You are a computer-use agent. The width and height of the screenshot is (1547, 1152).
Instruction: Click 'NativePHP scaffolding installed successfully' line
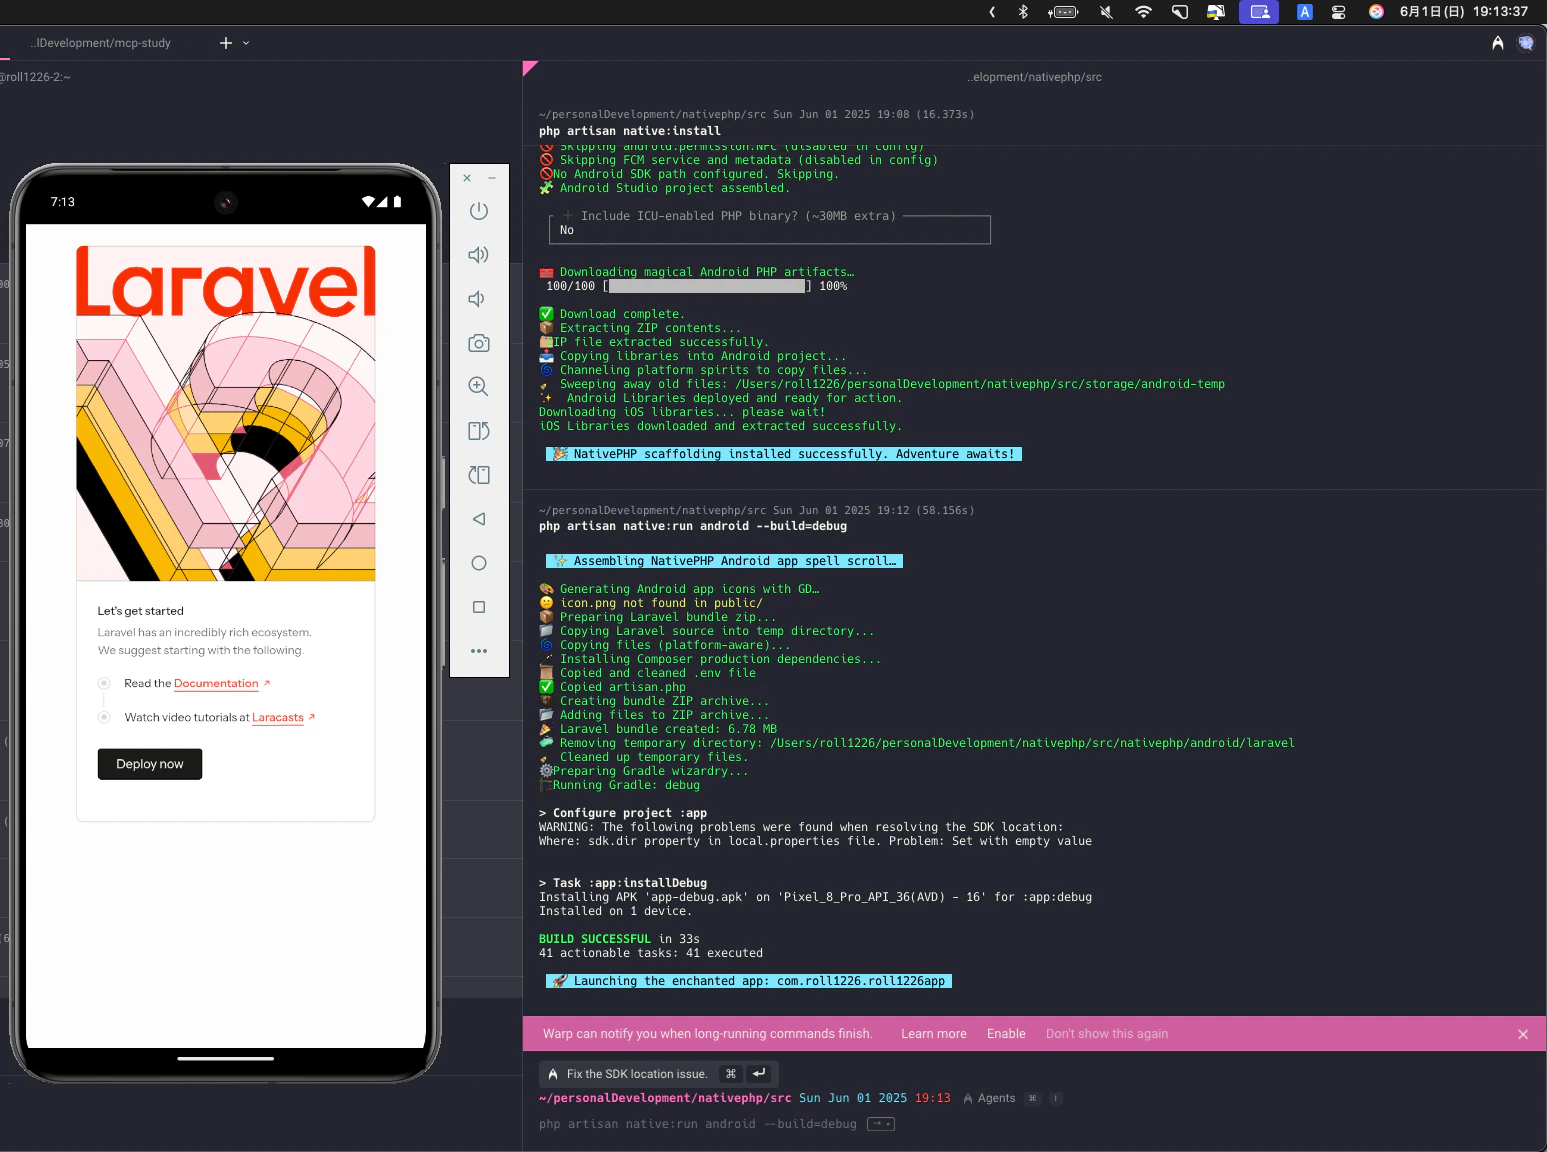784,454
